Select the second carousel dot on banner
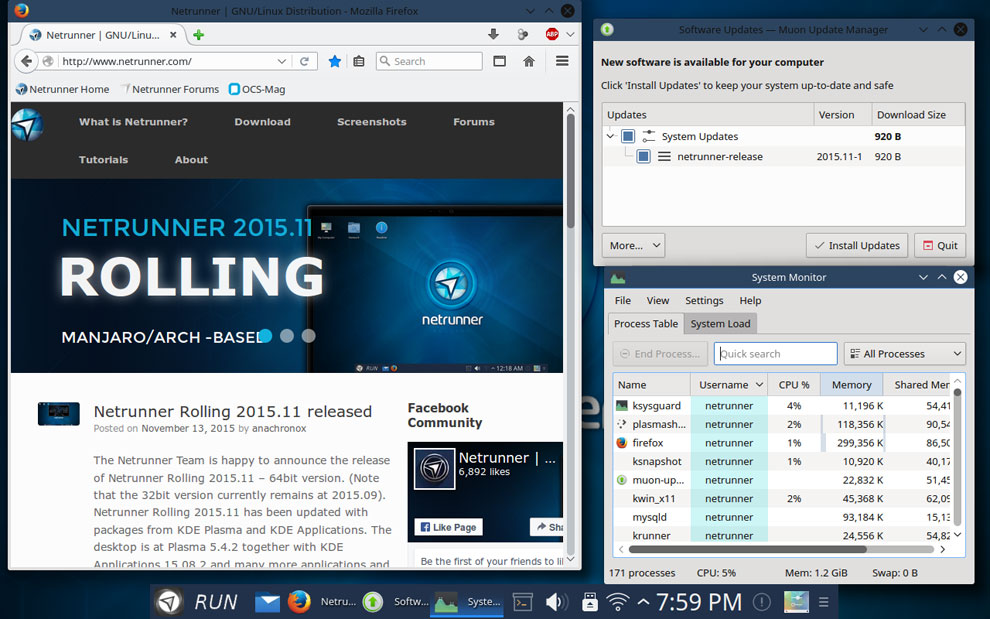Viewport: 990px width, 619px height. coord(287,336)
